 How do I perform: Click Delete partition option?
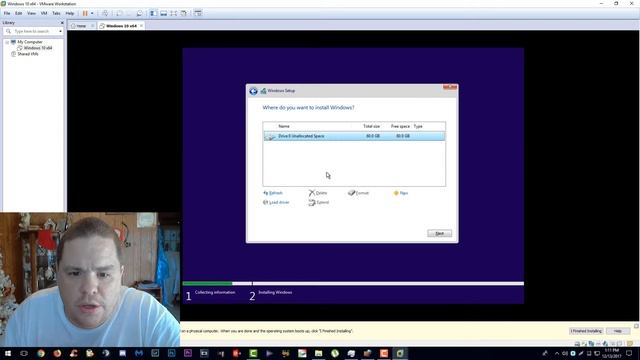[318, 193]
